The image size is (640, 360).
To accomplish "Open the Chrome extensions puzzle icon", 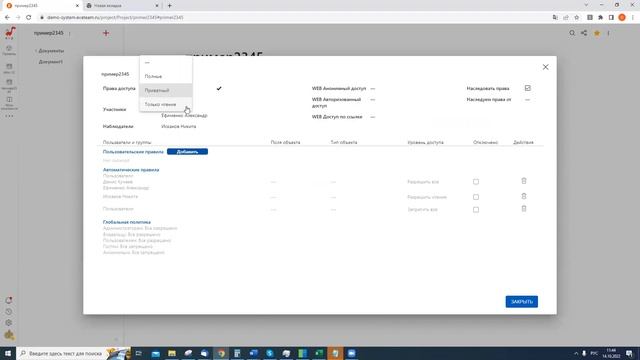I will coord(600,18).
